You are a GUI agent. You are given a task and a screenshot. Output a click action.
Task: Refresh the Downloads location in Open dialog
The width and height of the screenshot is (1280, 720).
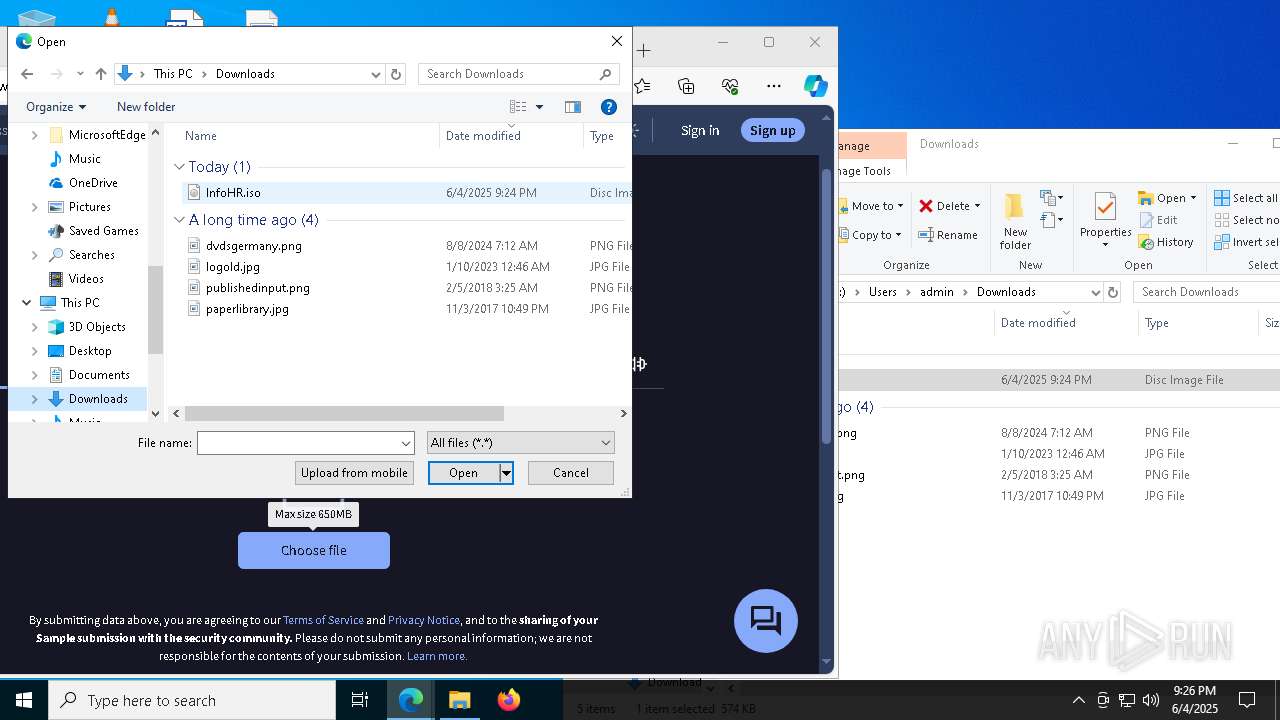396,74
